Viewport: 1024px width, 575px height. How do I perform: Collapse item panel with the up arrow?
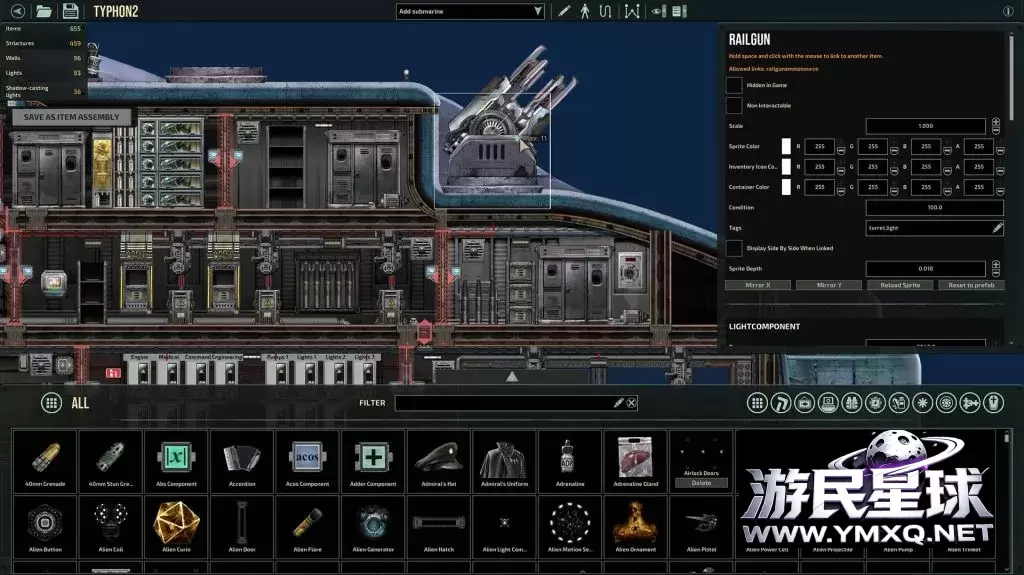coord(512,376)
